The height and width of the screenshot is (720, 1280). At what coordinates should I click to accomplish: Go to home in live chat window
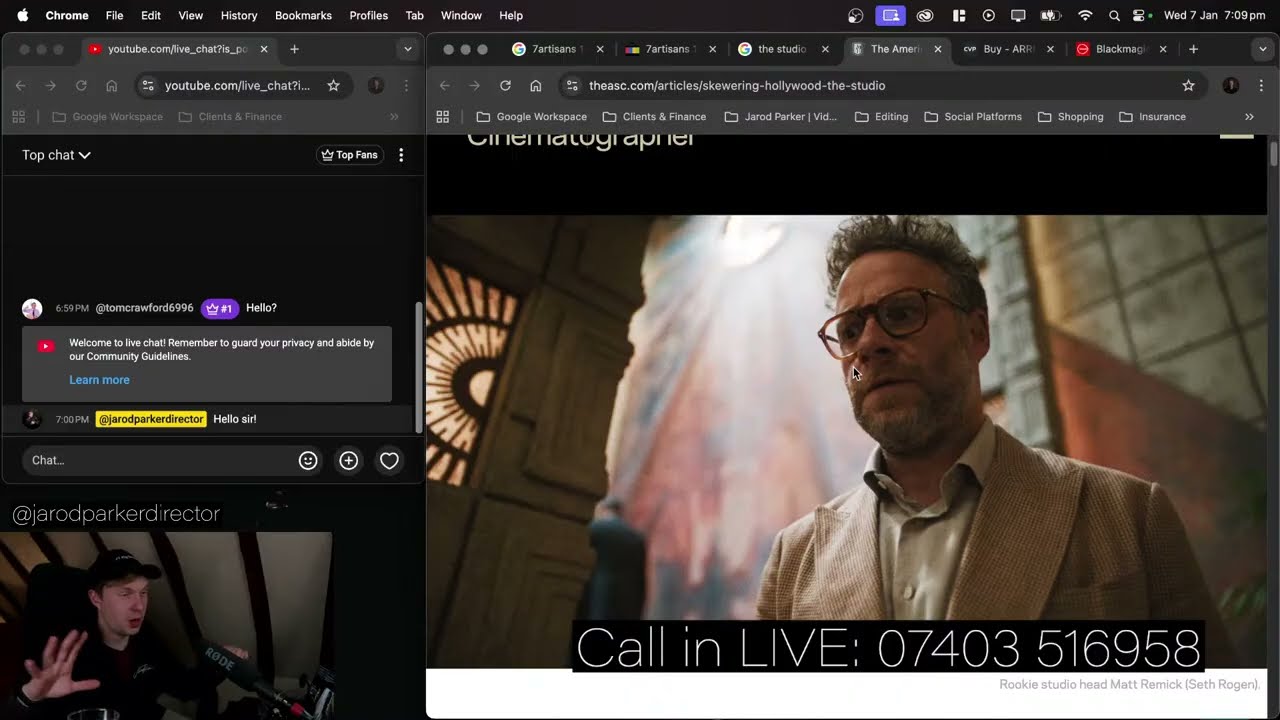click(x=111, y=86)
